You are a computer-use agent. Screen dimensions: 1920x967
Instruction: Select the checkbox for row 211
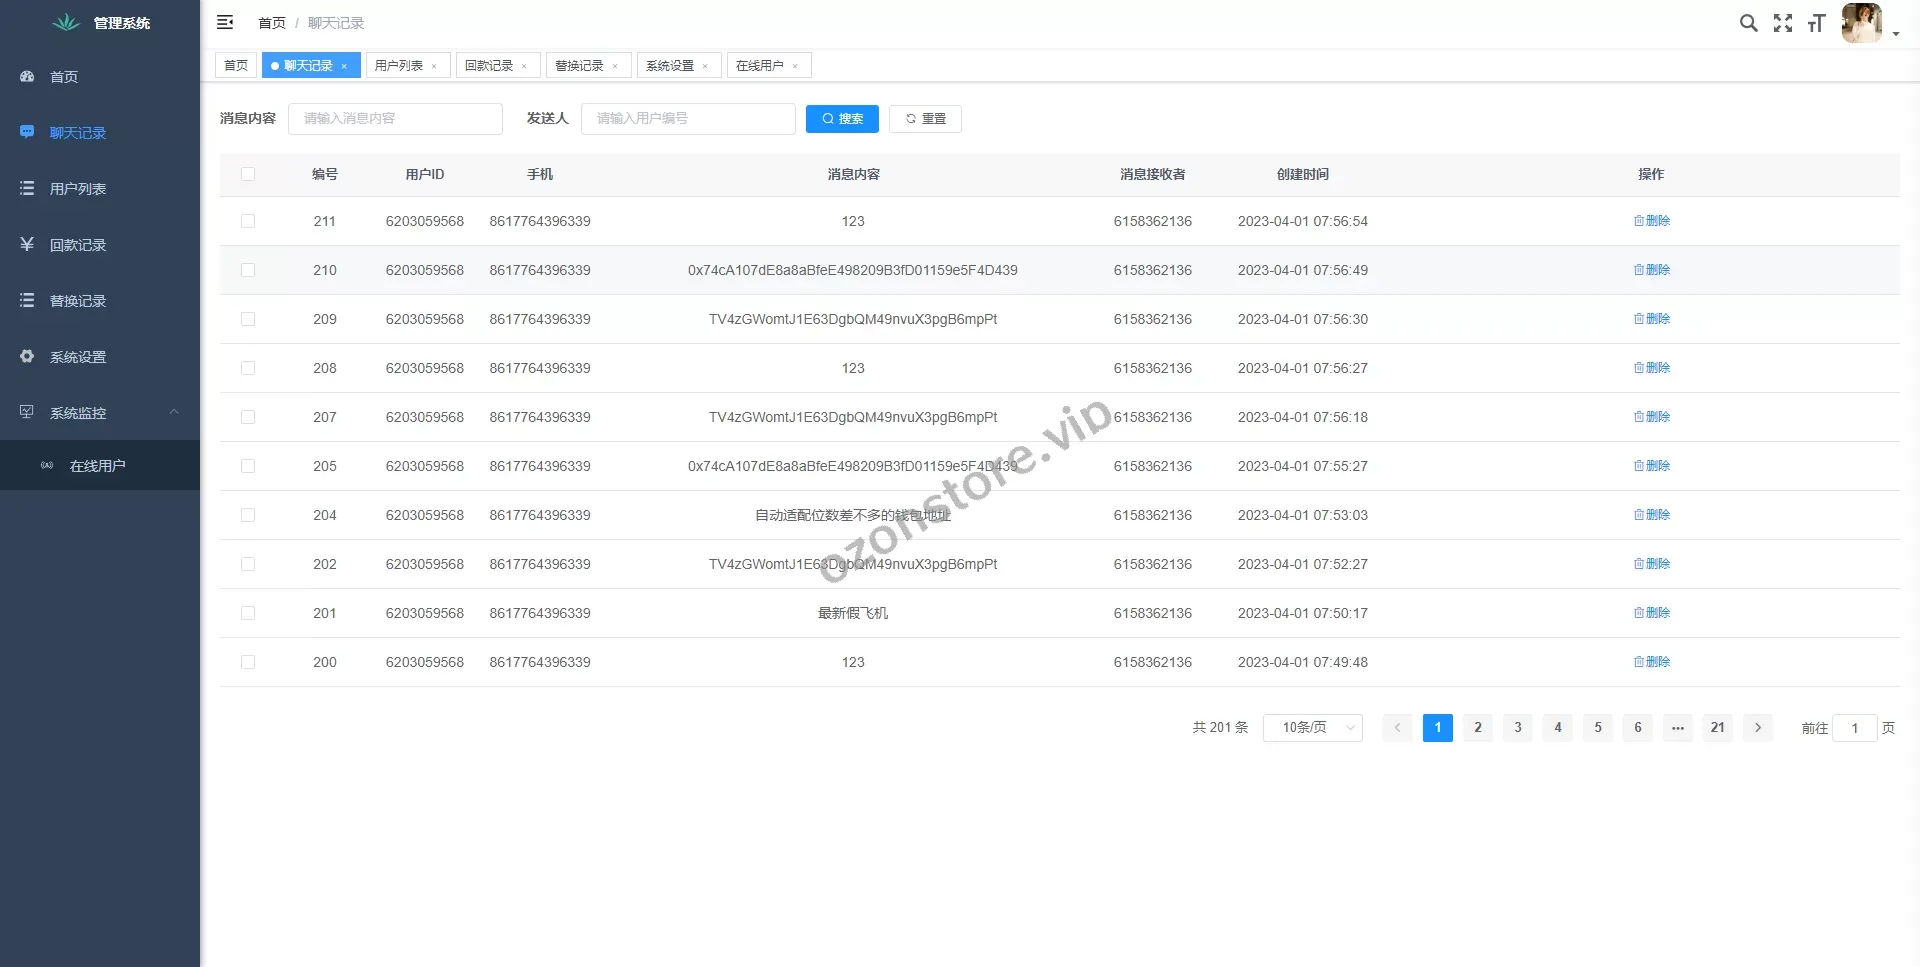click(x=248, y=221)
